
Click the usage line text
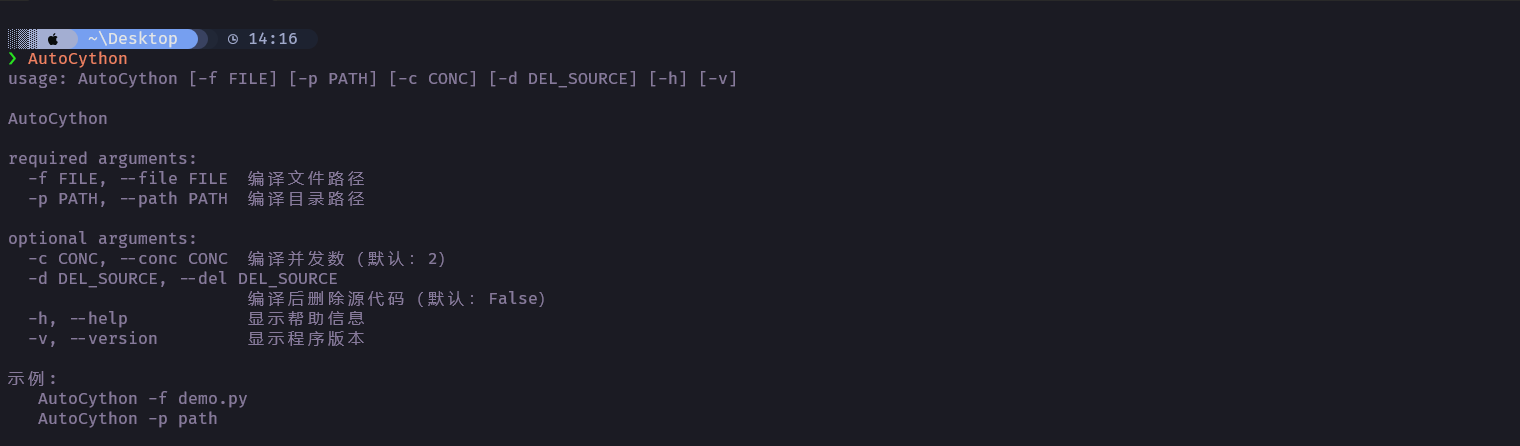coord(373,79)
